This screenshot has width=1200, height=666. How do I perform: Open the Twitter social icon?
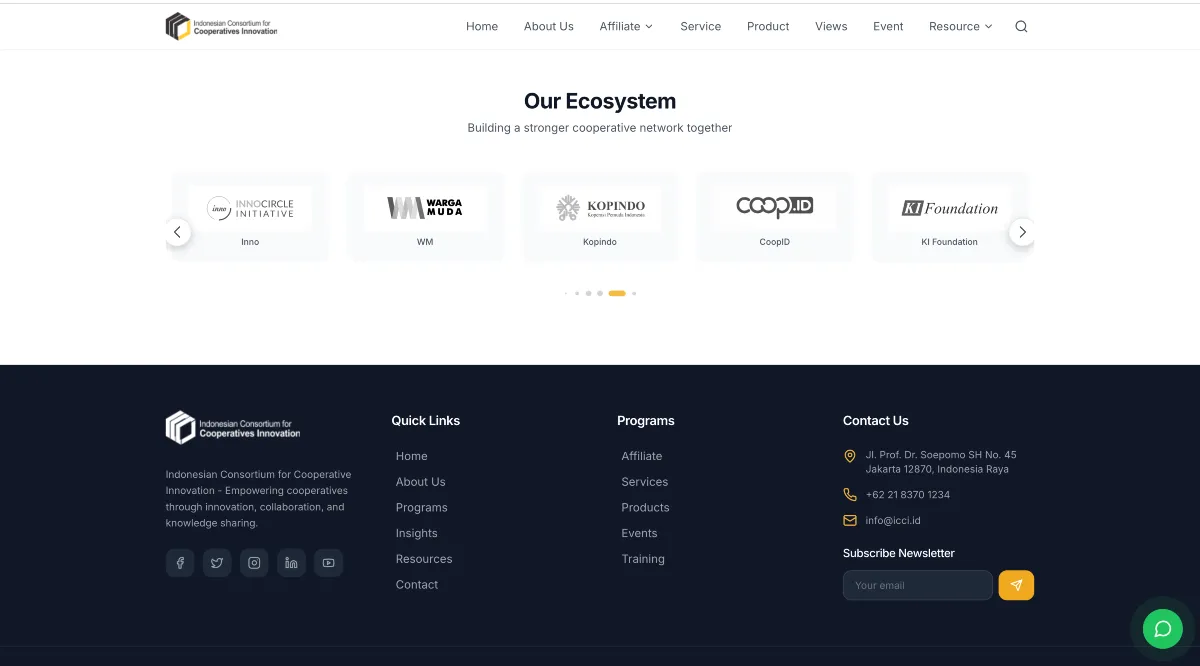[217, 563]
